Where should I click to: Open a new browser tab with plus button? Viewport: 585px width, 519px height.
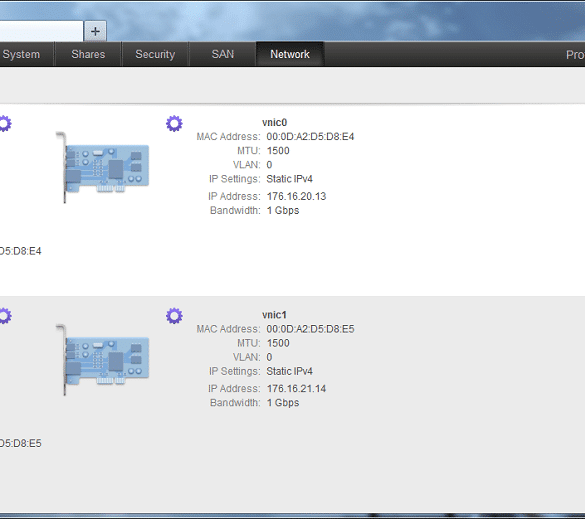point(96,31)
